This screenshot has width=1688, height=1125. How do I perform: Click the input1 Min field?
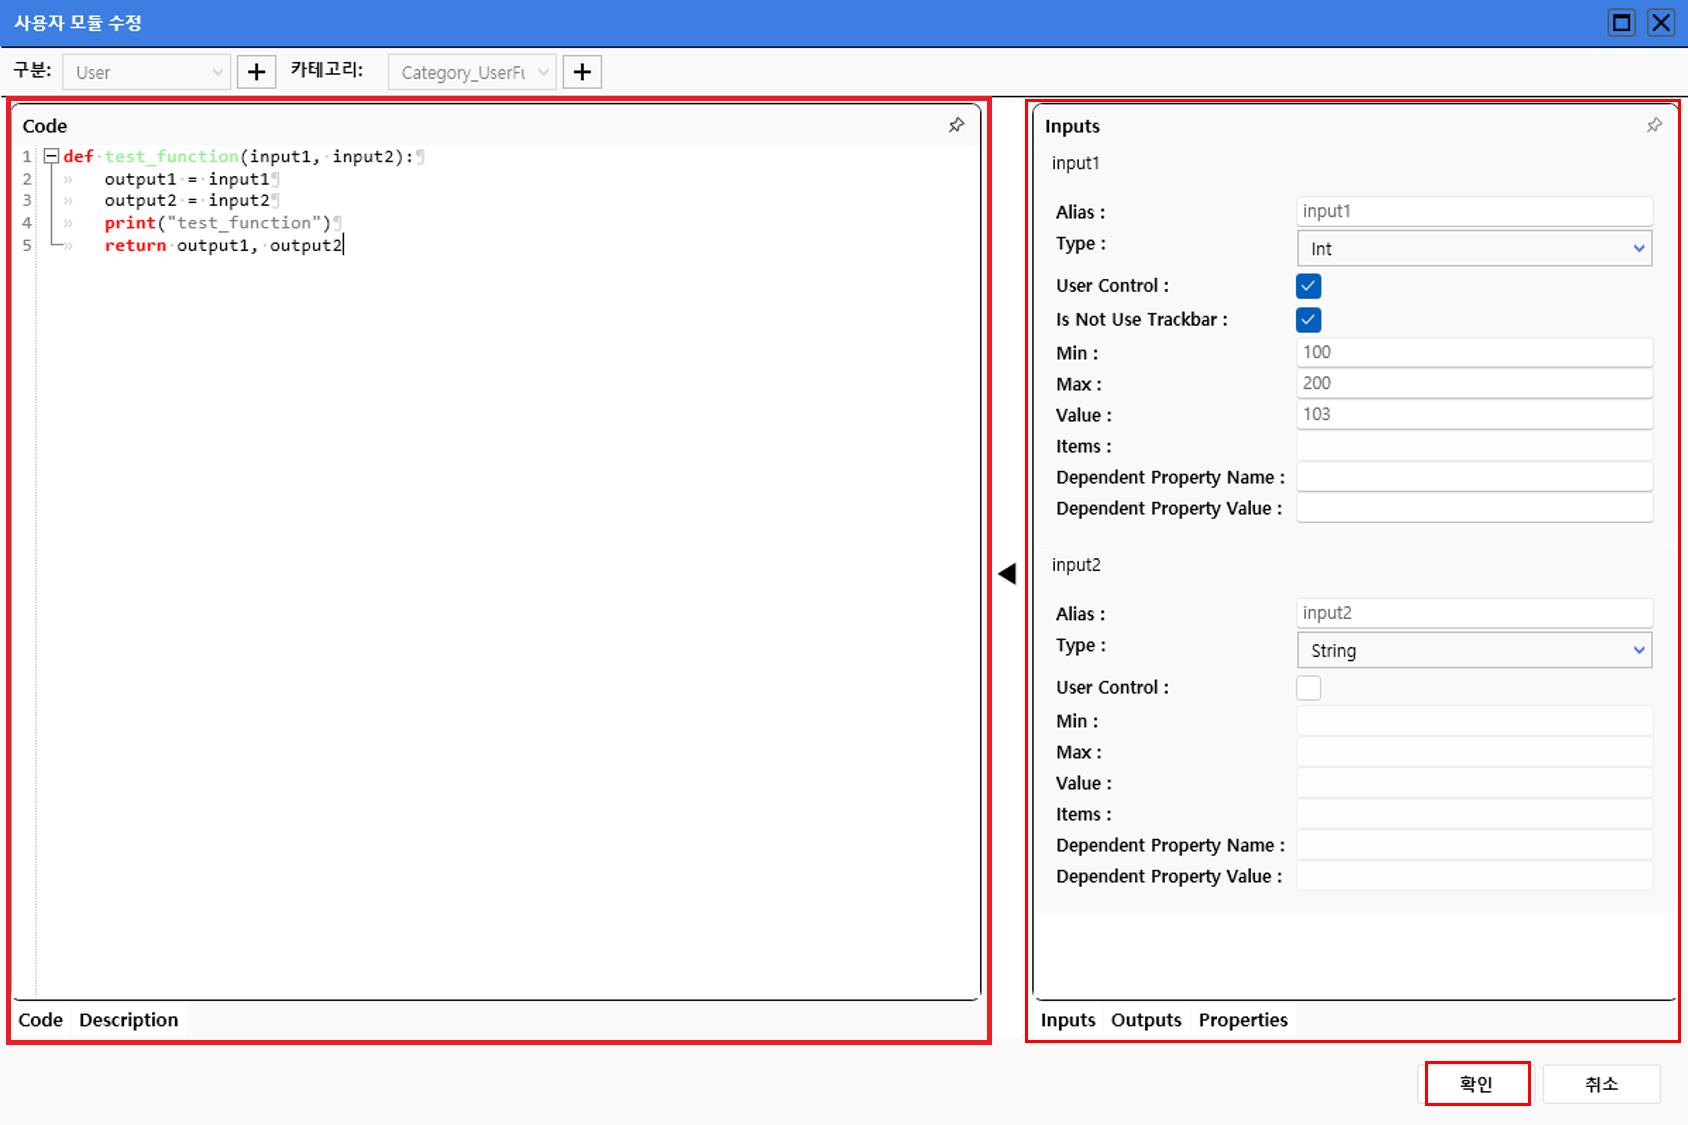click(1474, 352)
